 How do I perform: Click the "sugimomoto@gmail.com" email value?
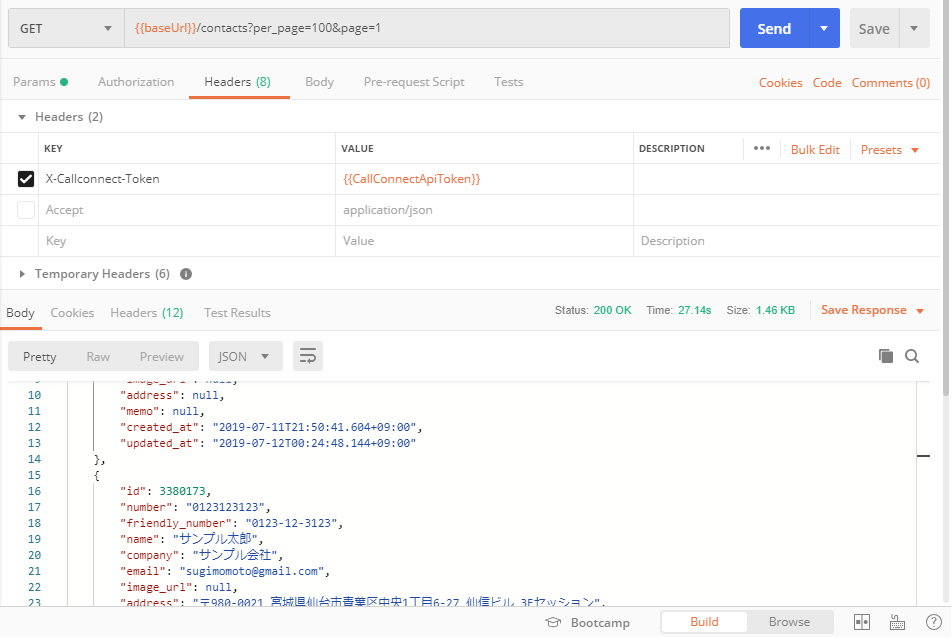coord(251,571)
